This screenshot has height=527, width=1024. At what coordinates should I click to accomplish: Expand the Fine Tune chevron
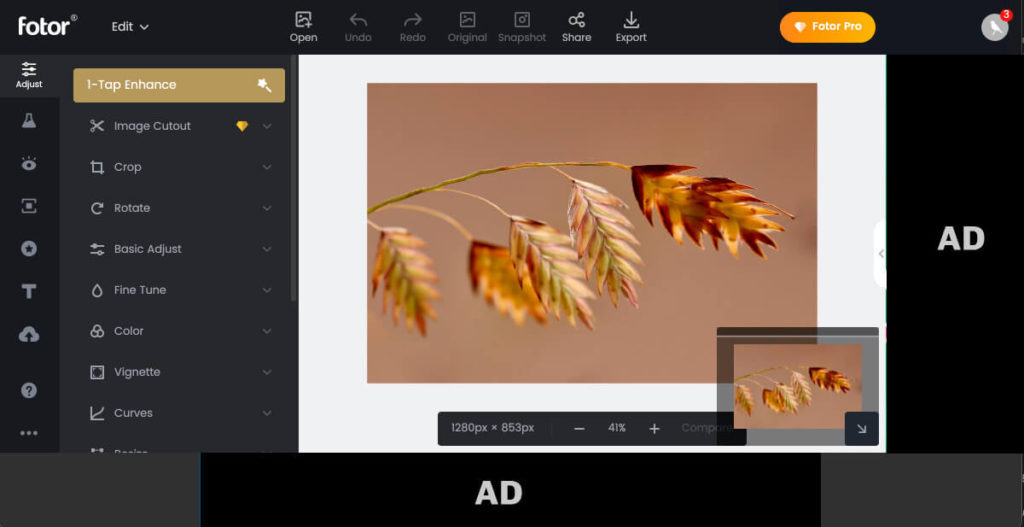point(267,290)
